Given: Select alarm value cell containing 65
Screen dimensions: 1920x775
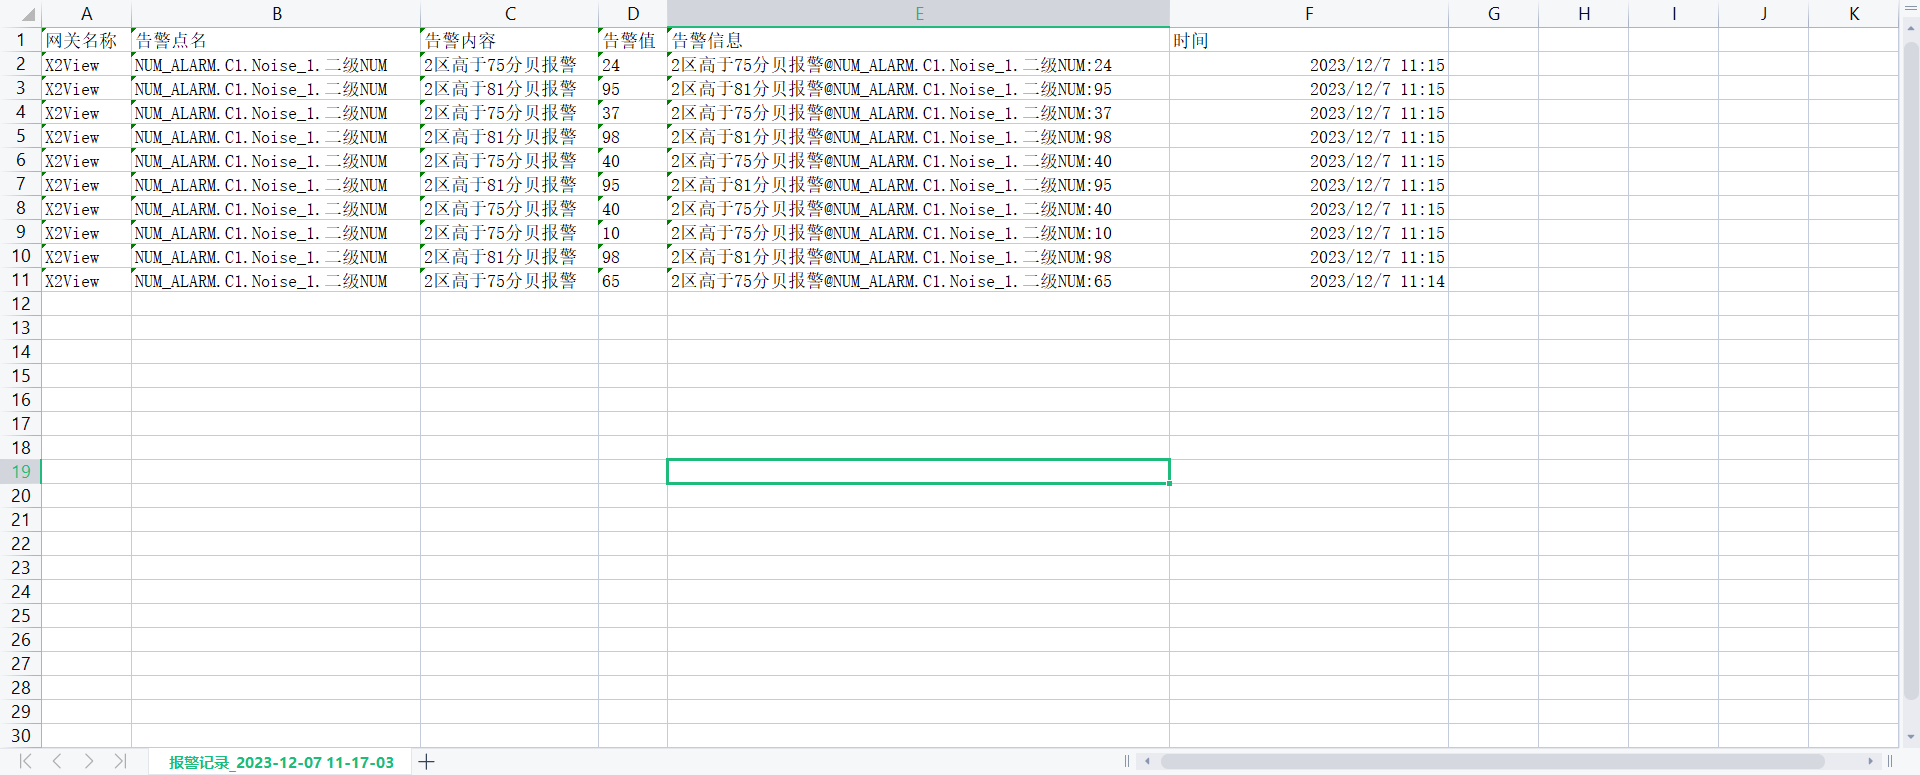Looking at the screenshot, I should [632, 281].
